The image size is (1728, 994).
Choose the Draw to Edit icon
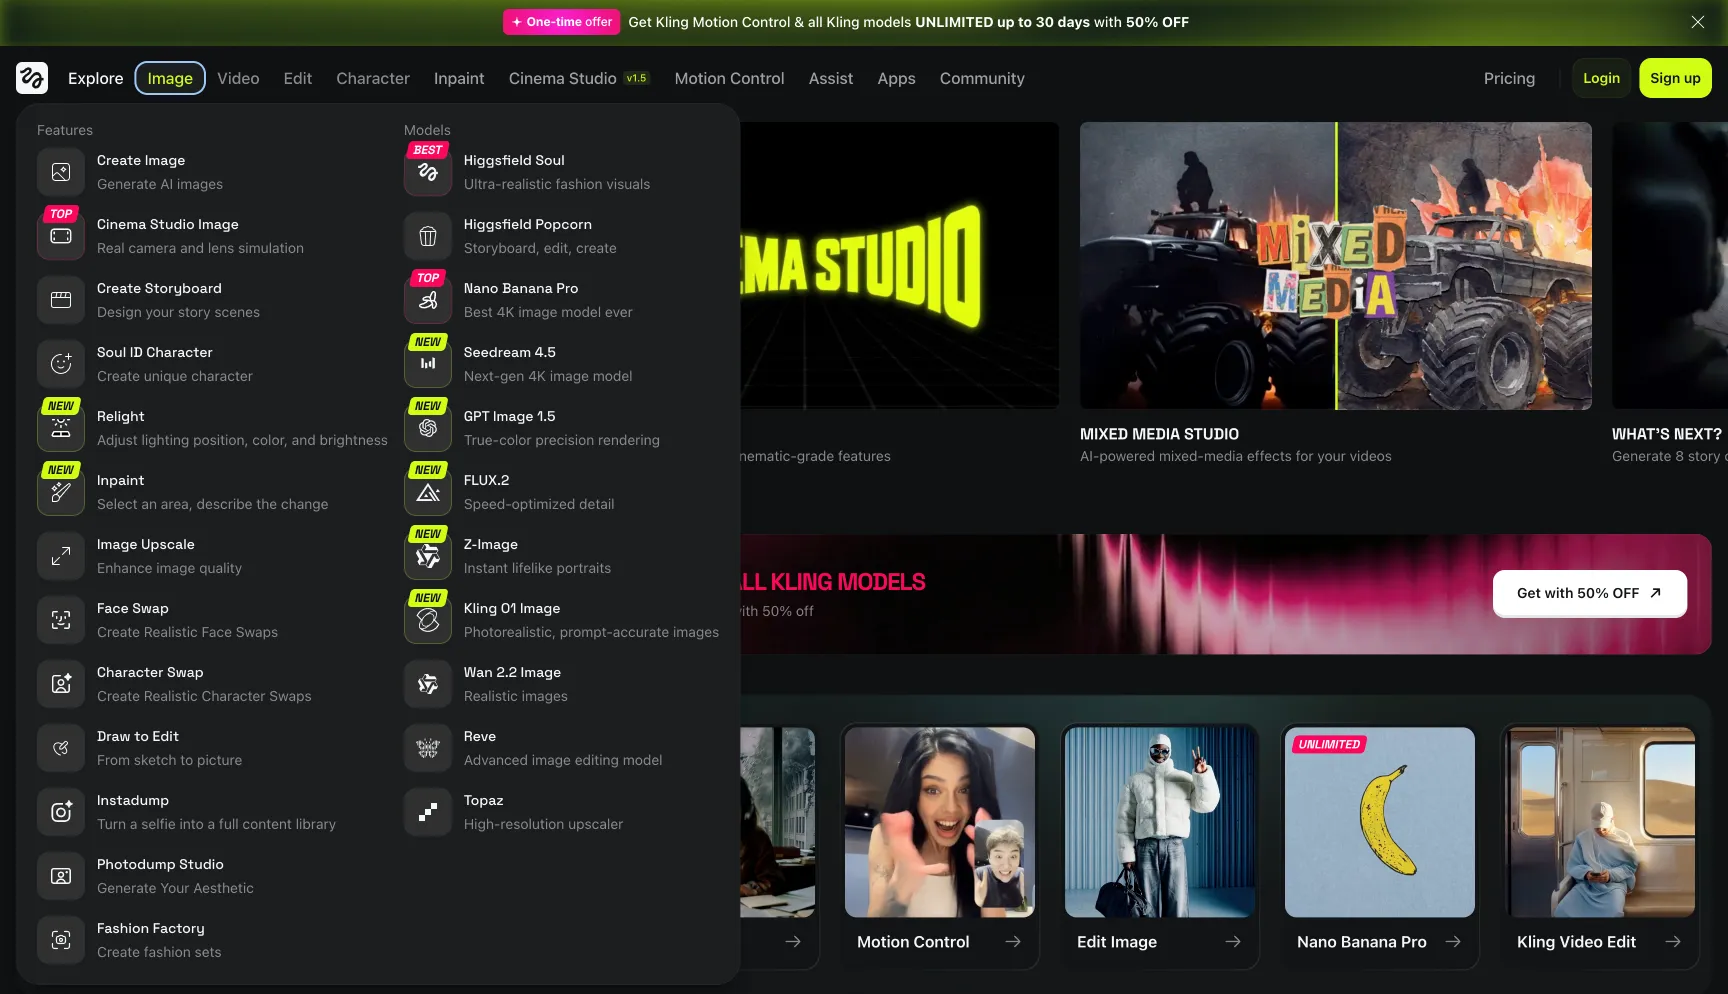(x=61, y=748)
